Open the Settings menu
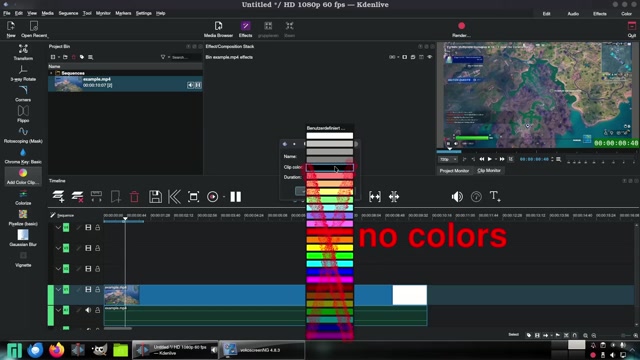The image size is (640, 360). [143, 13]
